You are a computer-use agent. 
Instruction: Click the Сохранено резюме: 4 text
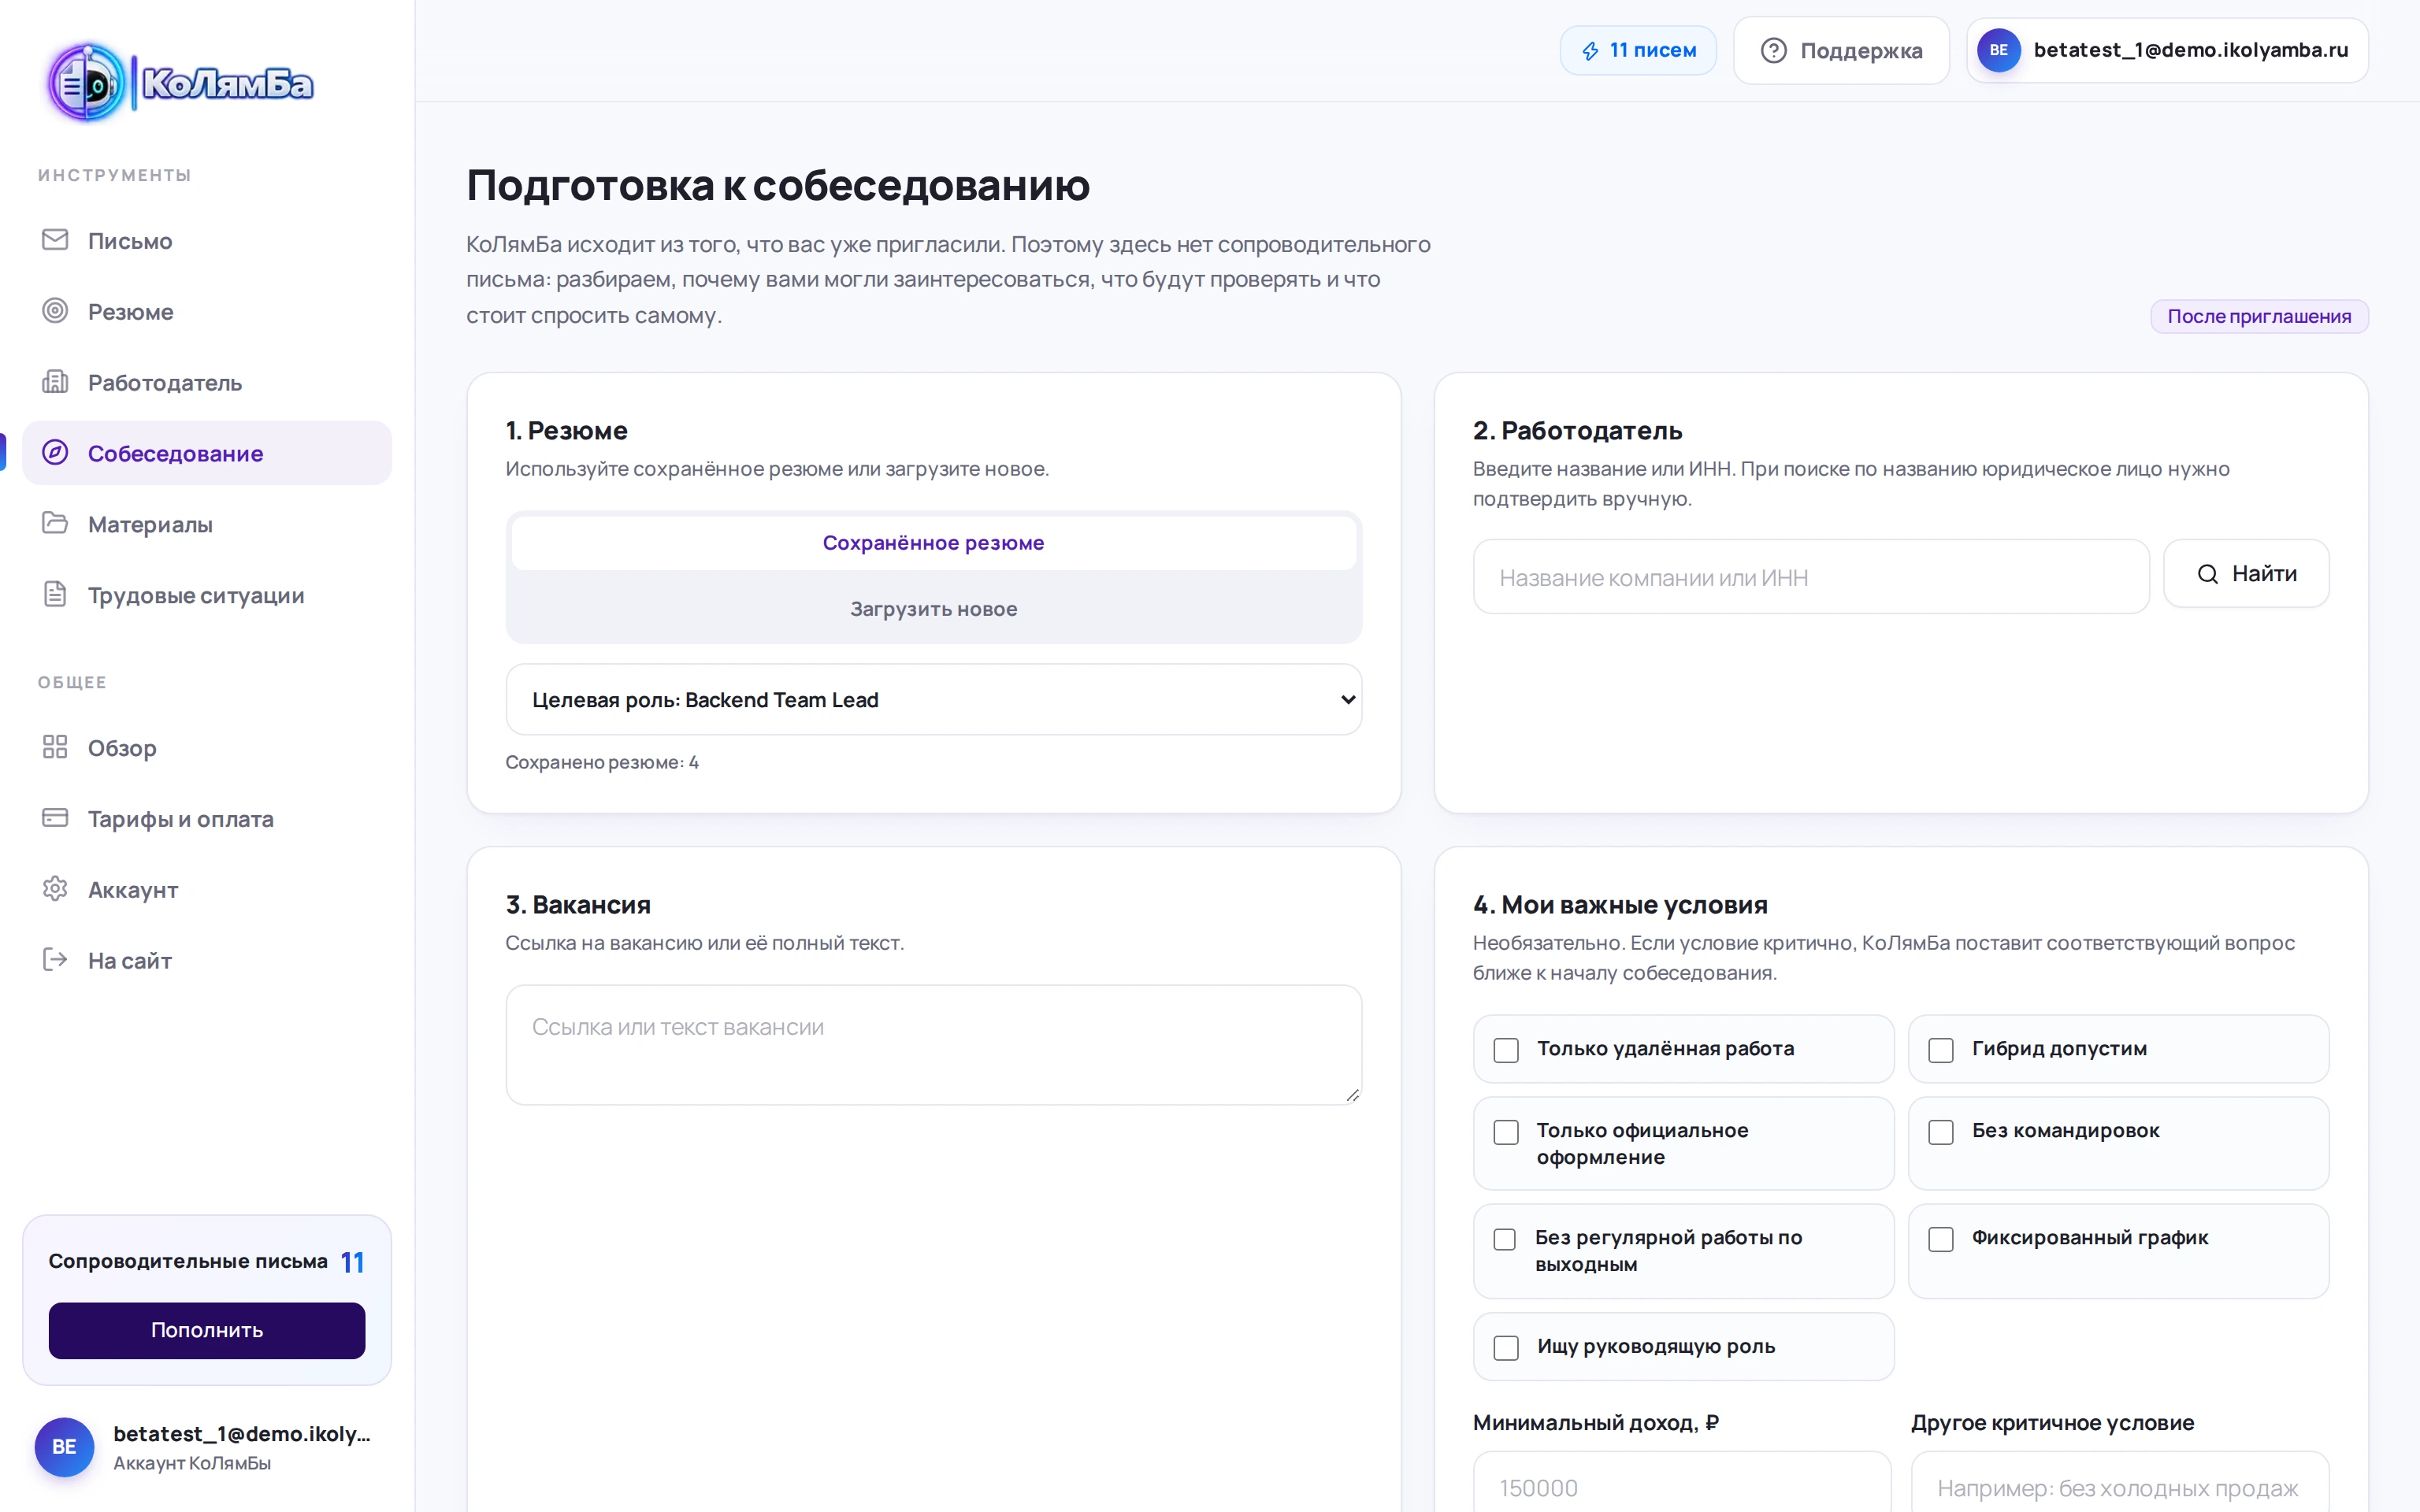tap(602, 762)
